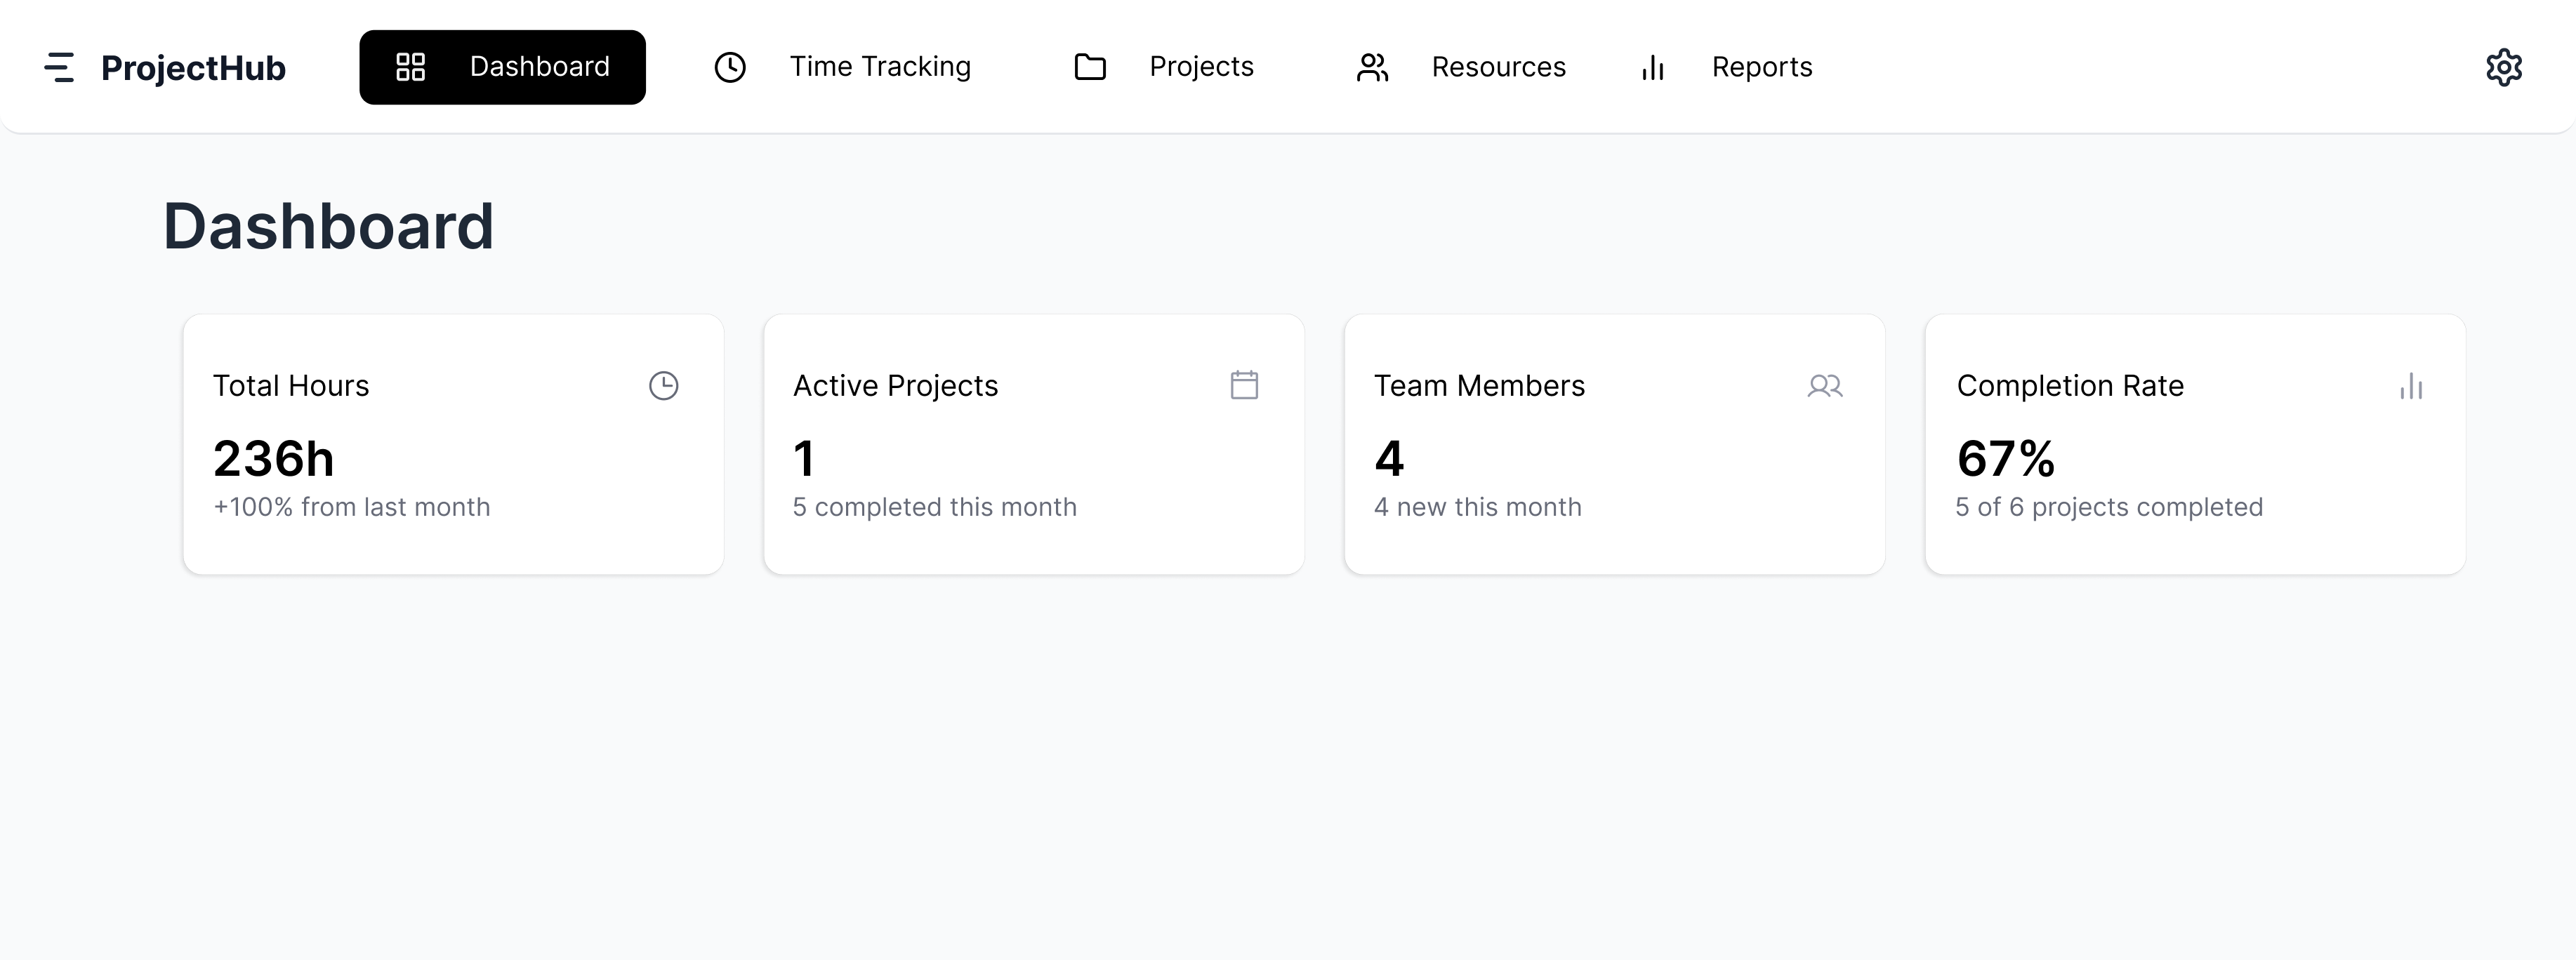This screenshot has height=960, width=2576.
Task: Select the Resources navigation item
Action: tap(1499, 67)
